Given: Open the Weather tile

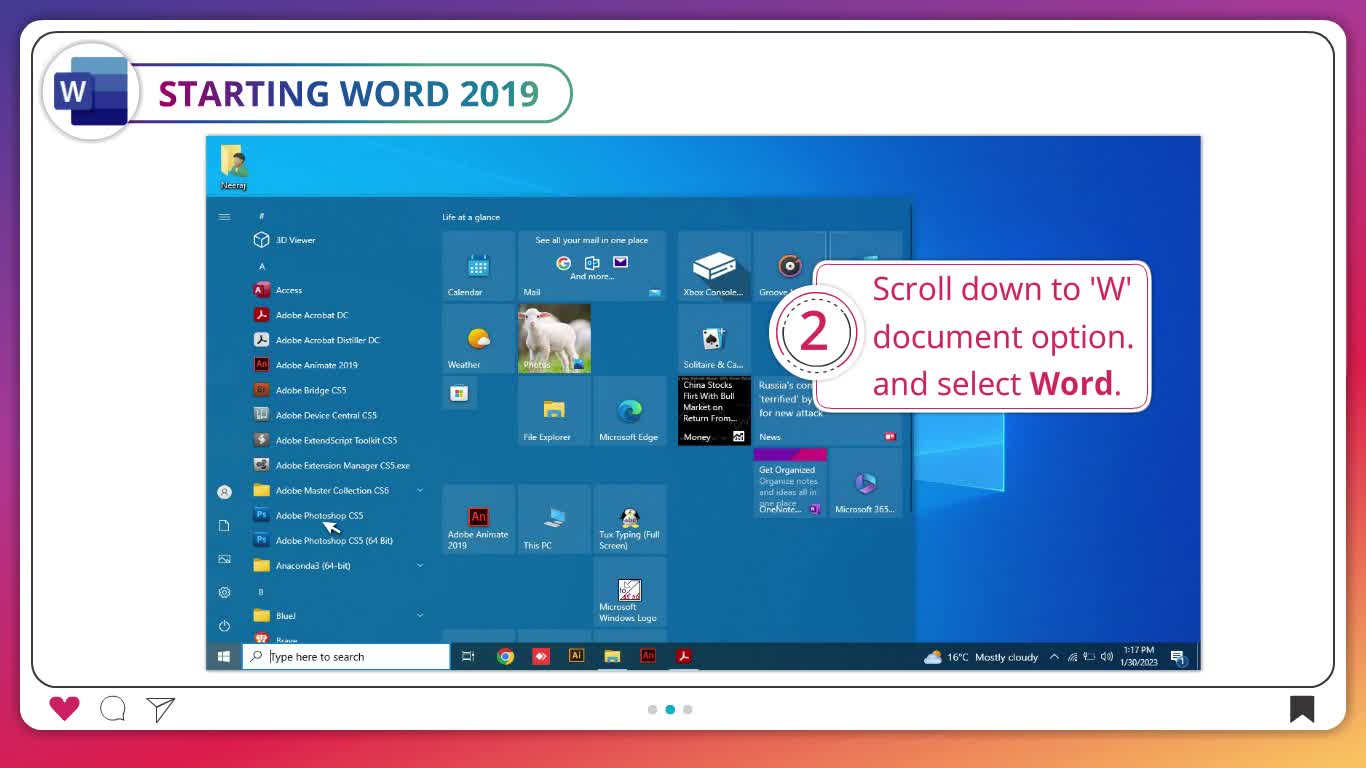Looking at the screenshot, I should click(478, 338).
